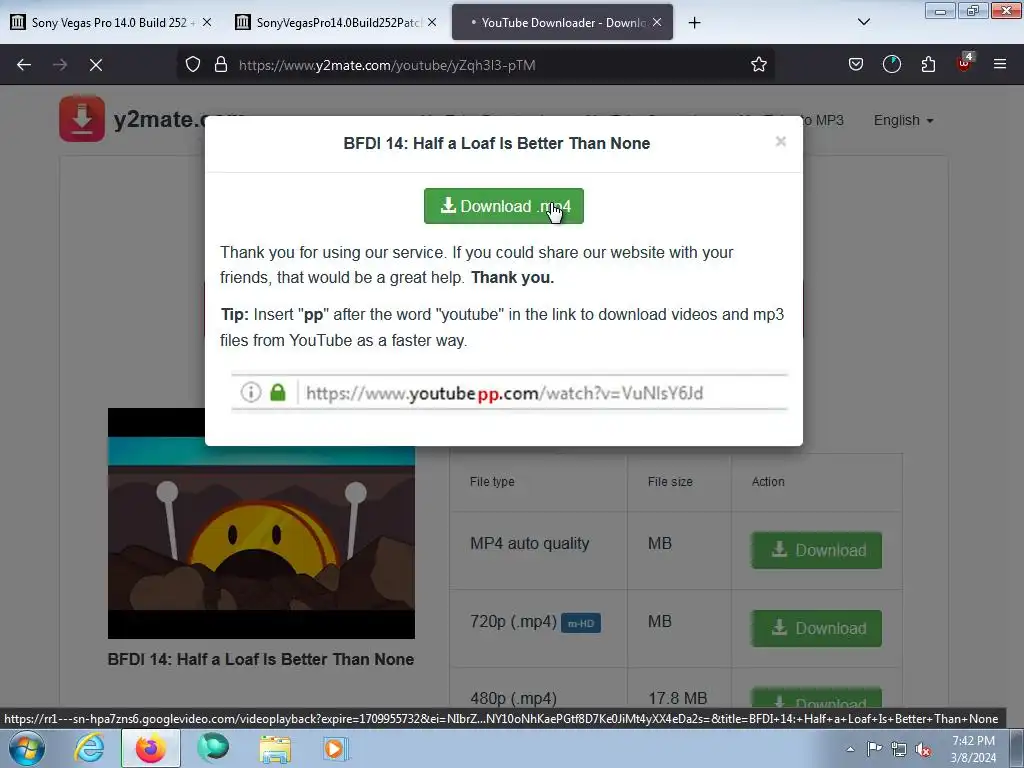The width and height of the screenshot is (1024, 768).
Task: Click the circular profile icon in toolbar
Action: pyautogui.click(x=891, y=65)
